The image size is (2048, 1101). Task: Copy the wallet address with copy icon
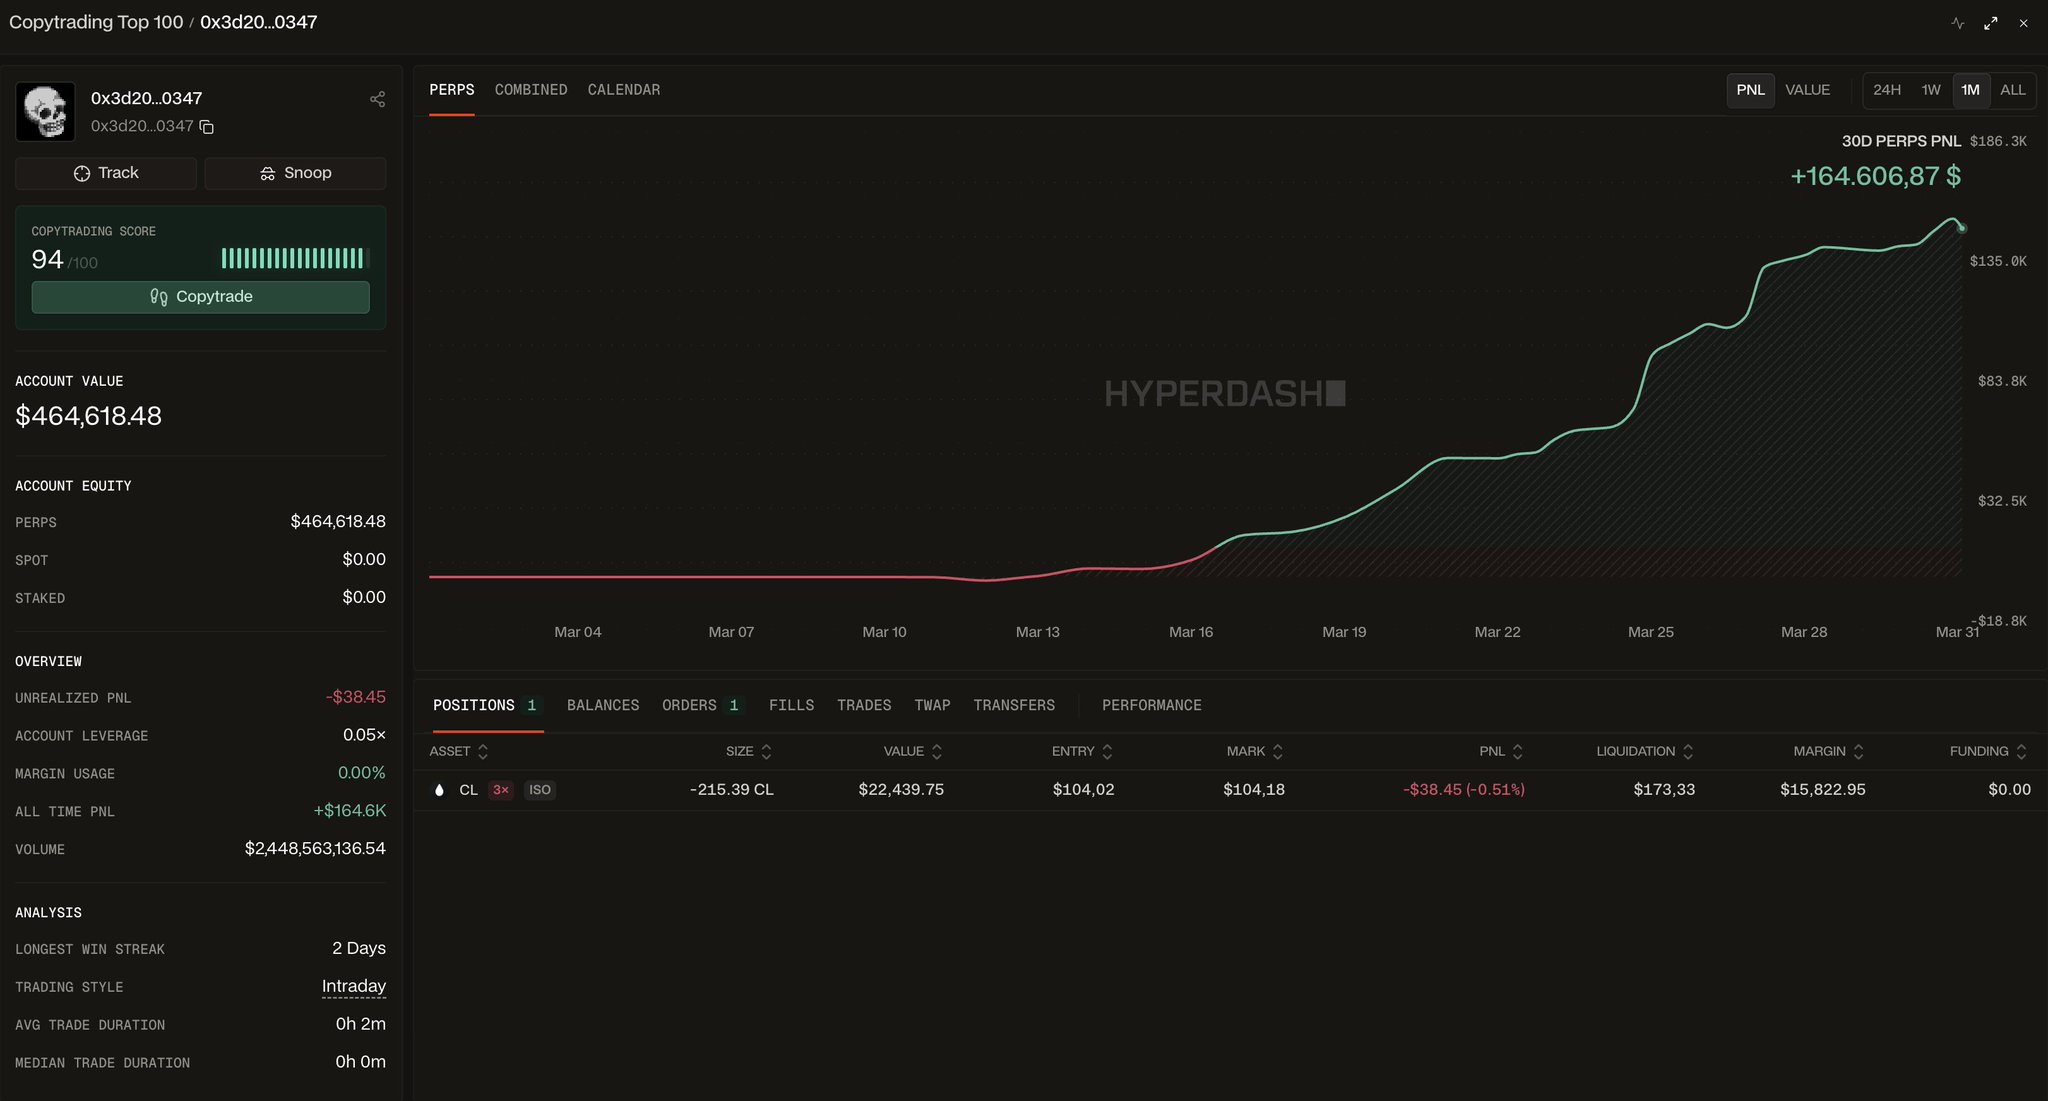tap(207, 127)
